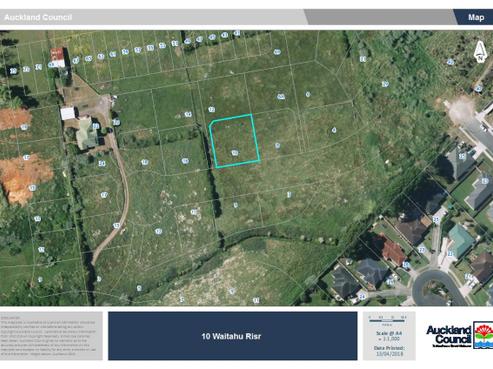Click the disclaimer text block
Viewport: 493px width, 369px height.
click(x=48, y=336)
